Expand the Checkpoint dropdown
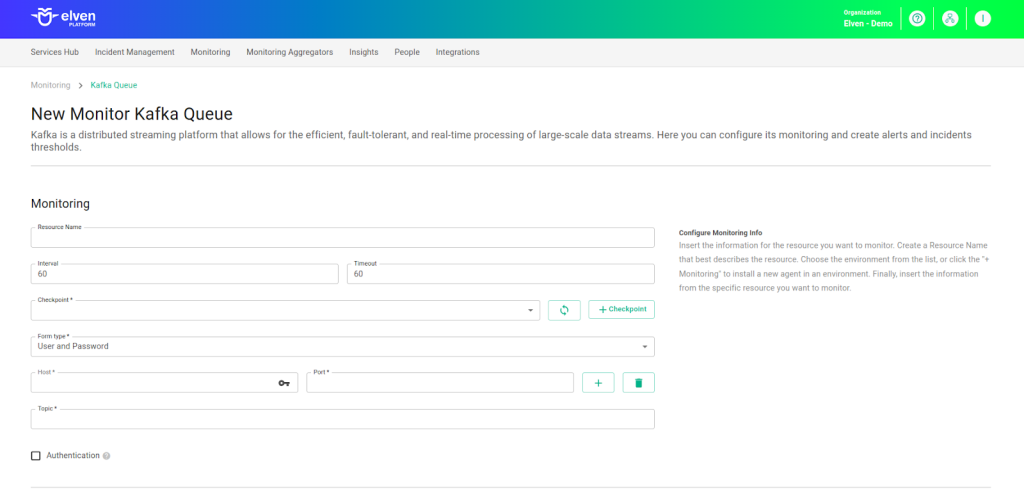The image size is (1024, 503). tap(530, 311)
